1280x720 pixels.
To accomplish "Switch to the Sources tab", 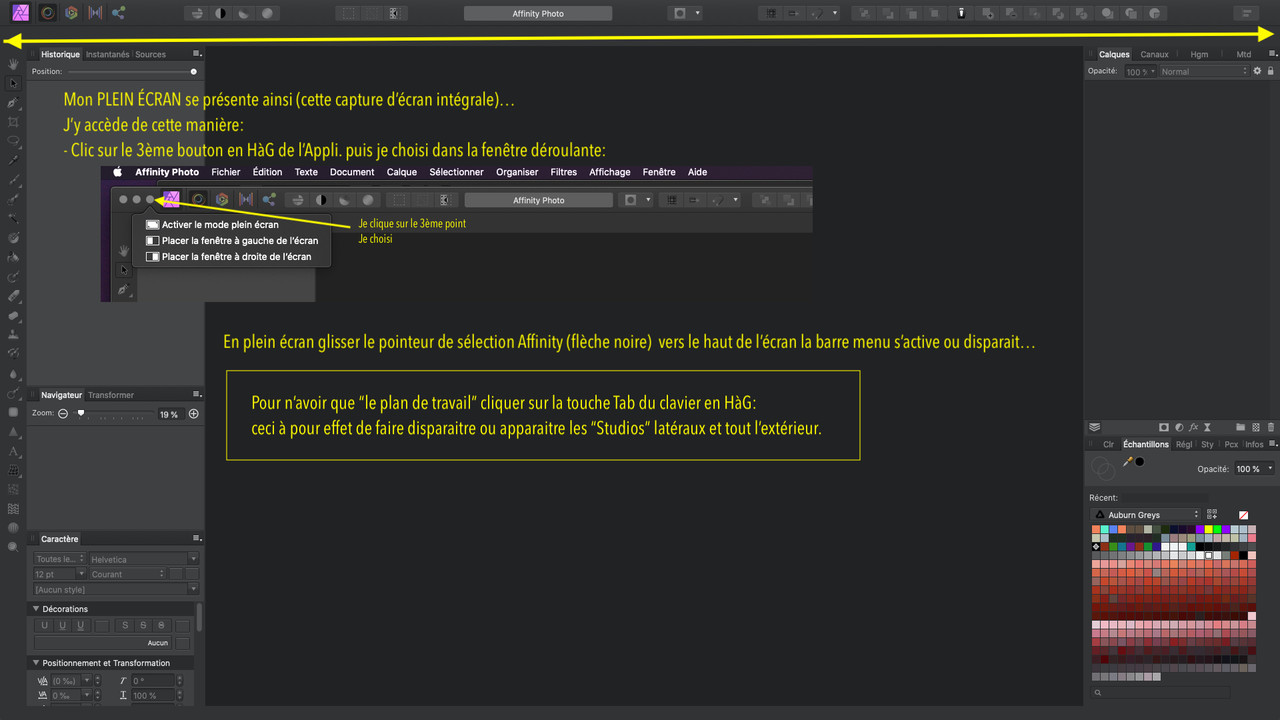I will [151, 54].
